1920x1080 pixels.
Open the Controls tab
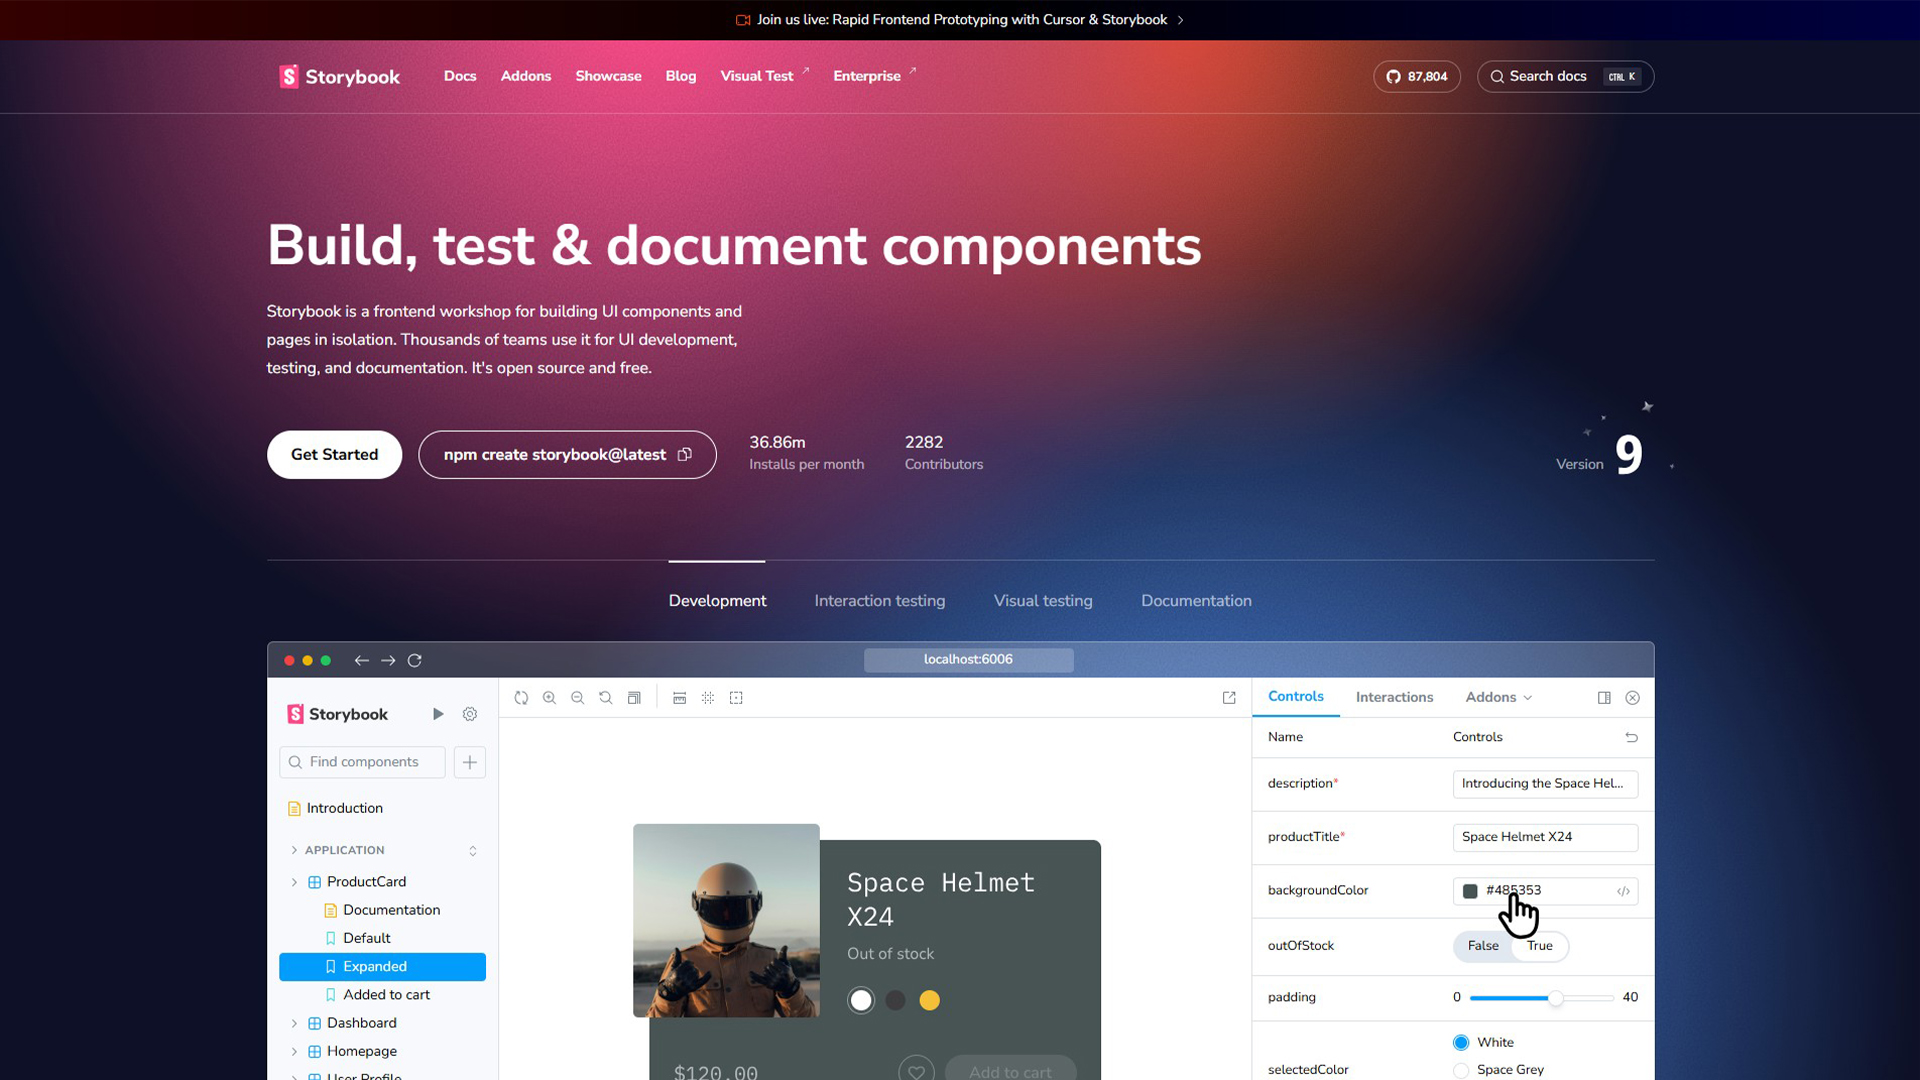point(1295,697)
